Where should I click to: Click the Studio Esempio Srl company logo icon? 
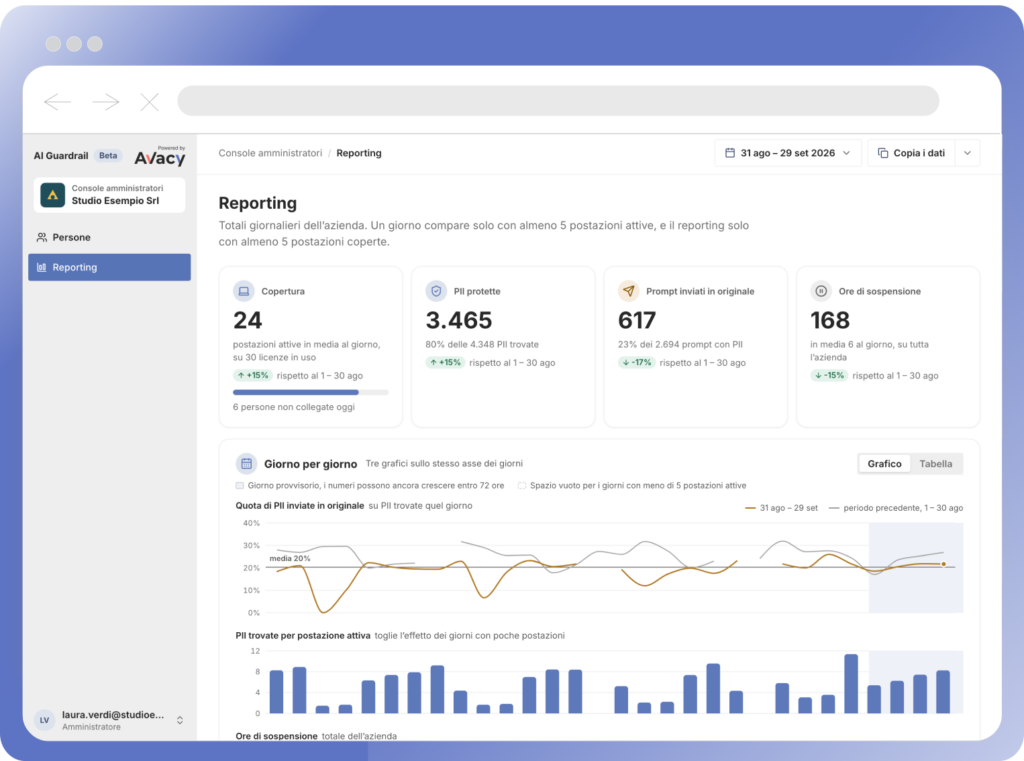click(53, 195)
